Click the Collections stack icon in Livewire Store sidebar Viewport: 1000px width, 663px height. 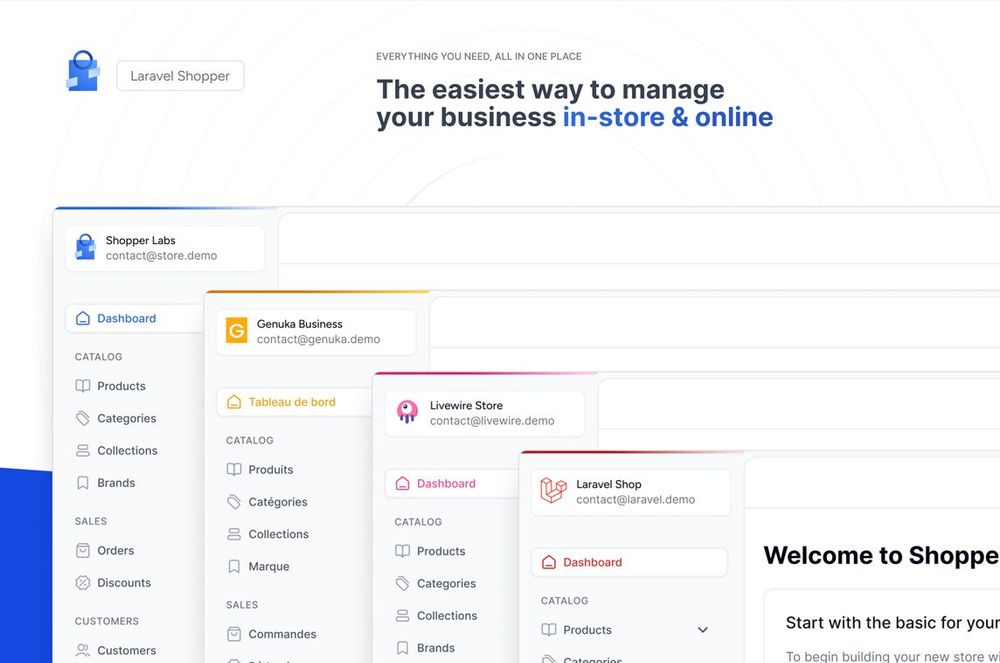[402, 616]
